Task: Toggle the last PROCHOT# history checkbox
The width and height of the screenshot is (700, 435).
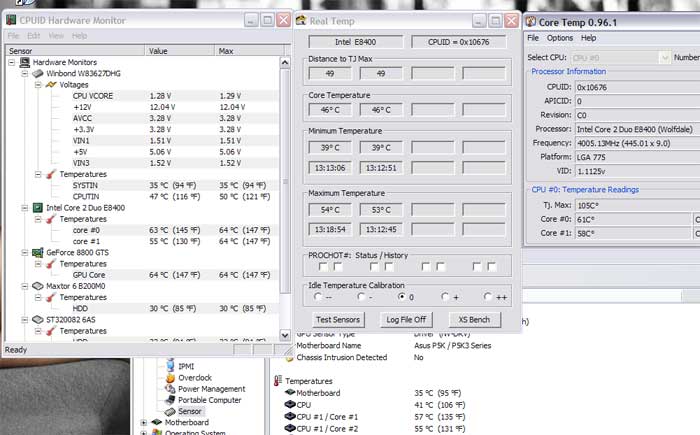Action: point(492,267)
